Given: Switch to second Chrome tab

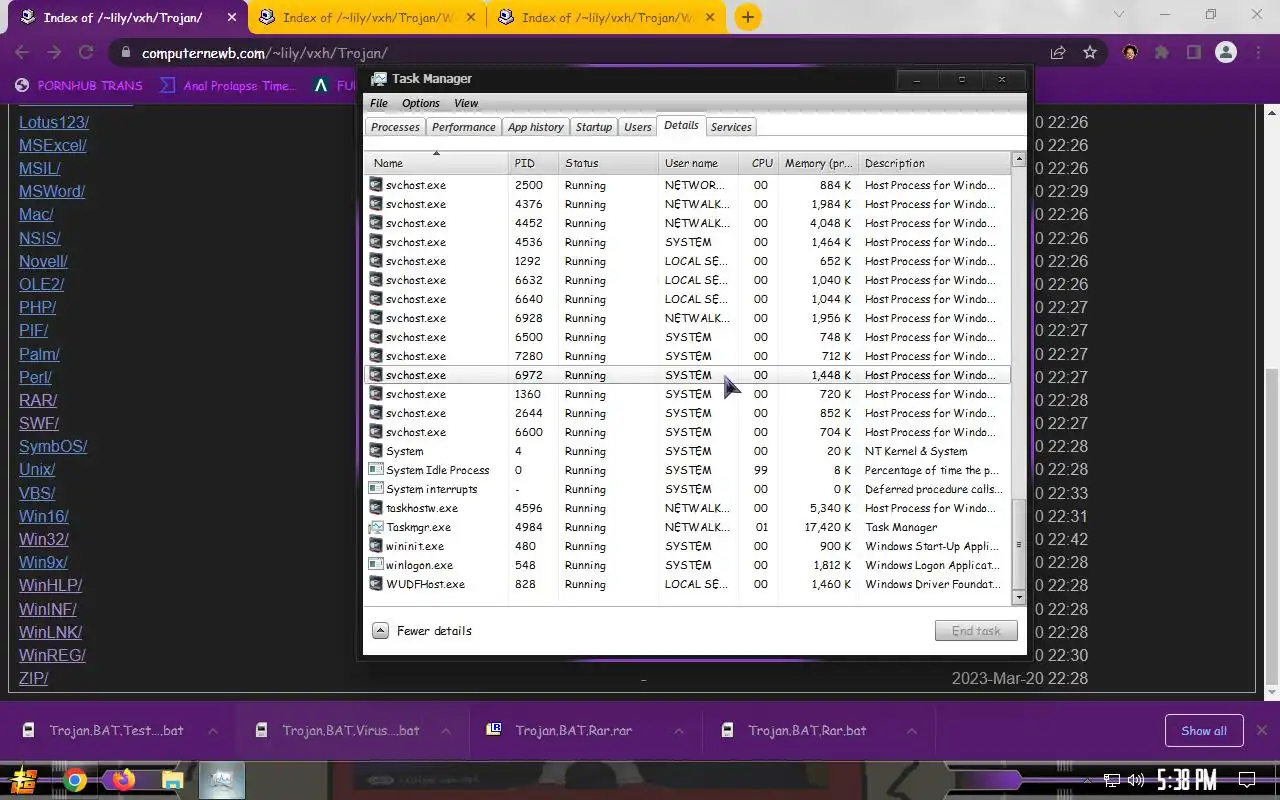Looking at the screenshot, I should pyautogui.click(x=365, y=17).
